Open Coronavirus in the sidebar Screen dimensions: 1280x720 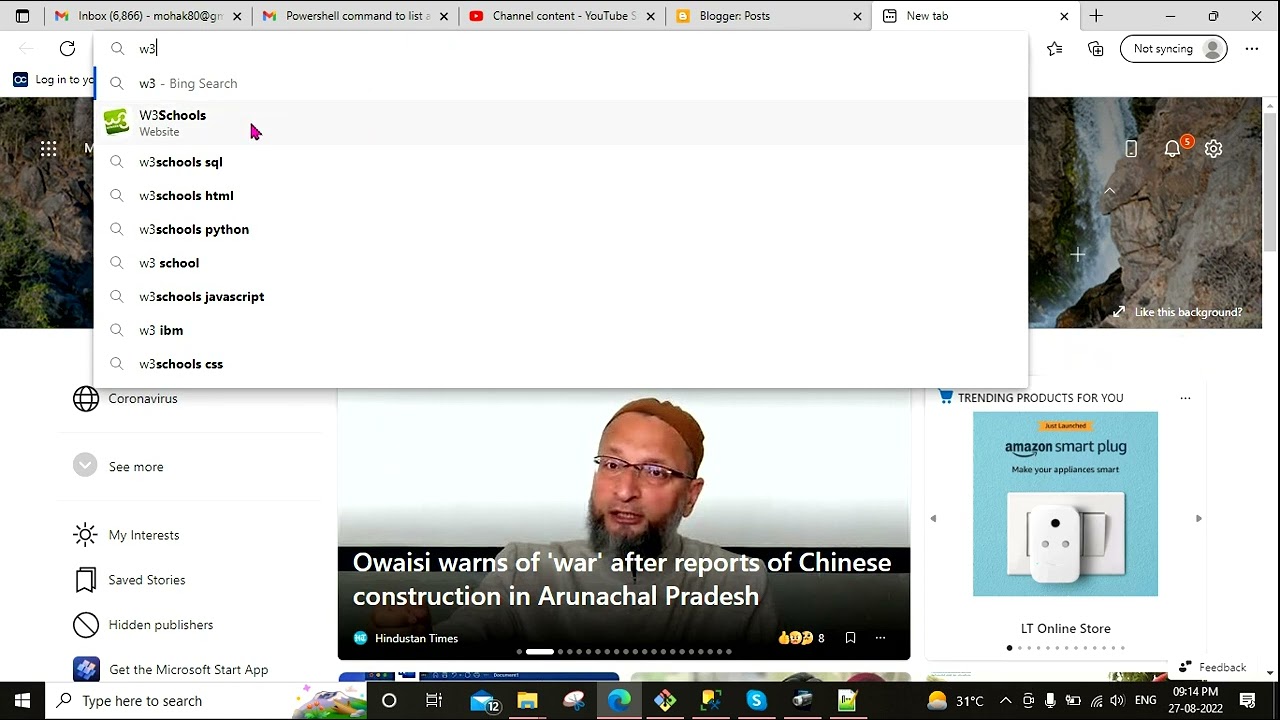point(125,399)
